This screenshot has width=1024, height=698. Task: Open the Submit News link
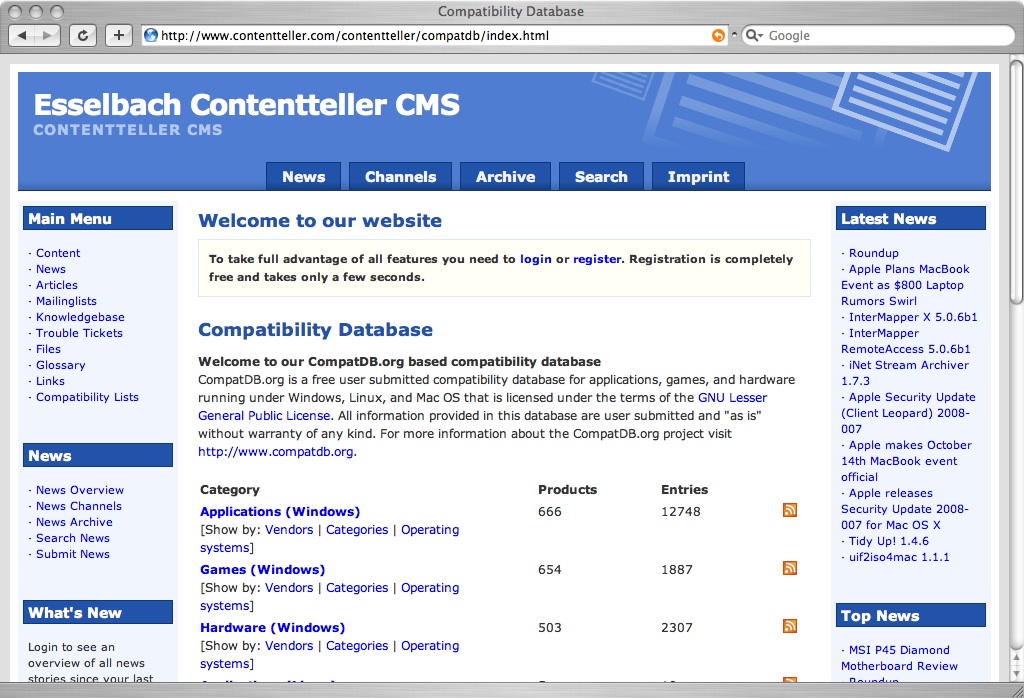point(73,554)
